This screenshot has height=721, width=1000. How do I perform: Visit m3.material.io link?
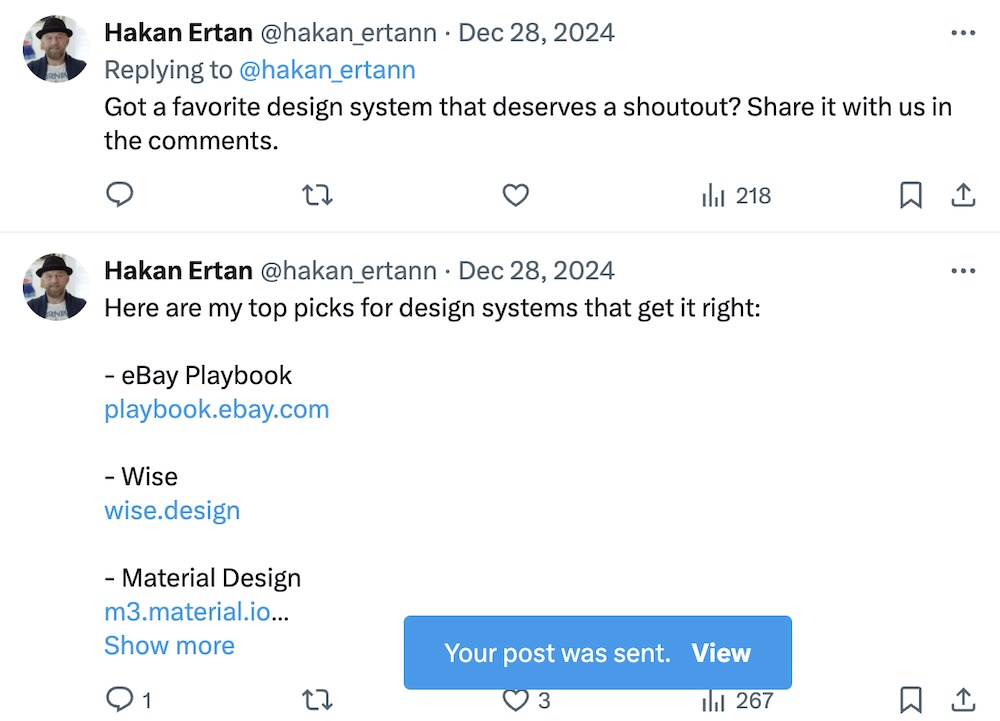tap(187, 612)
